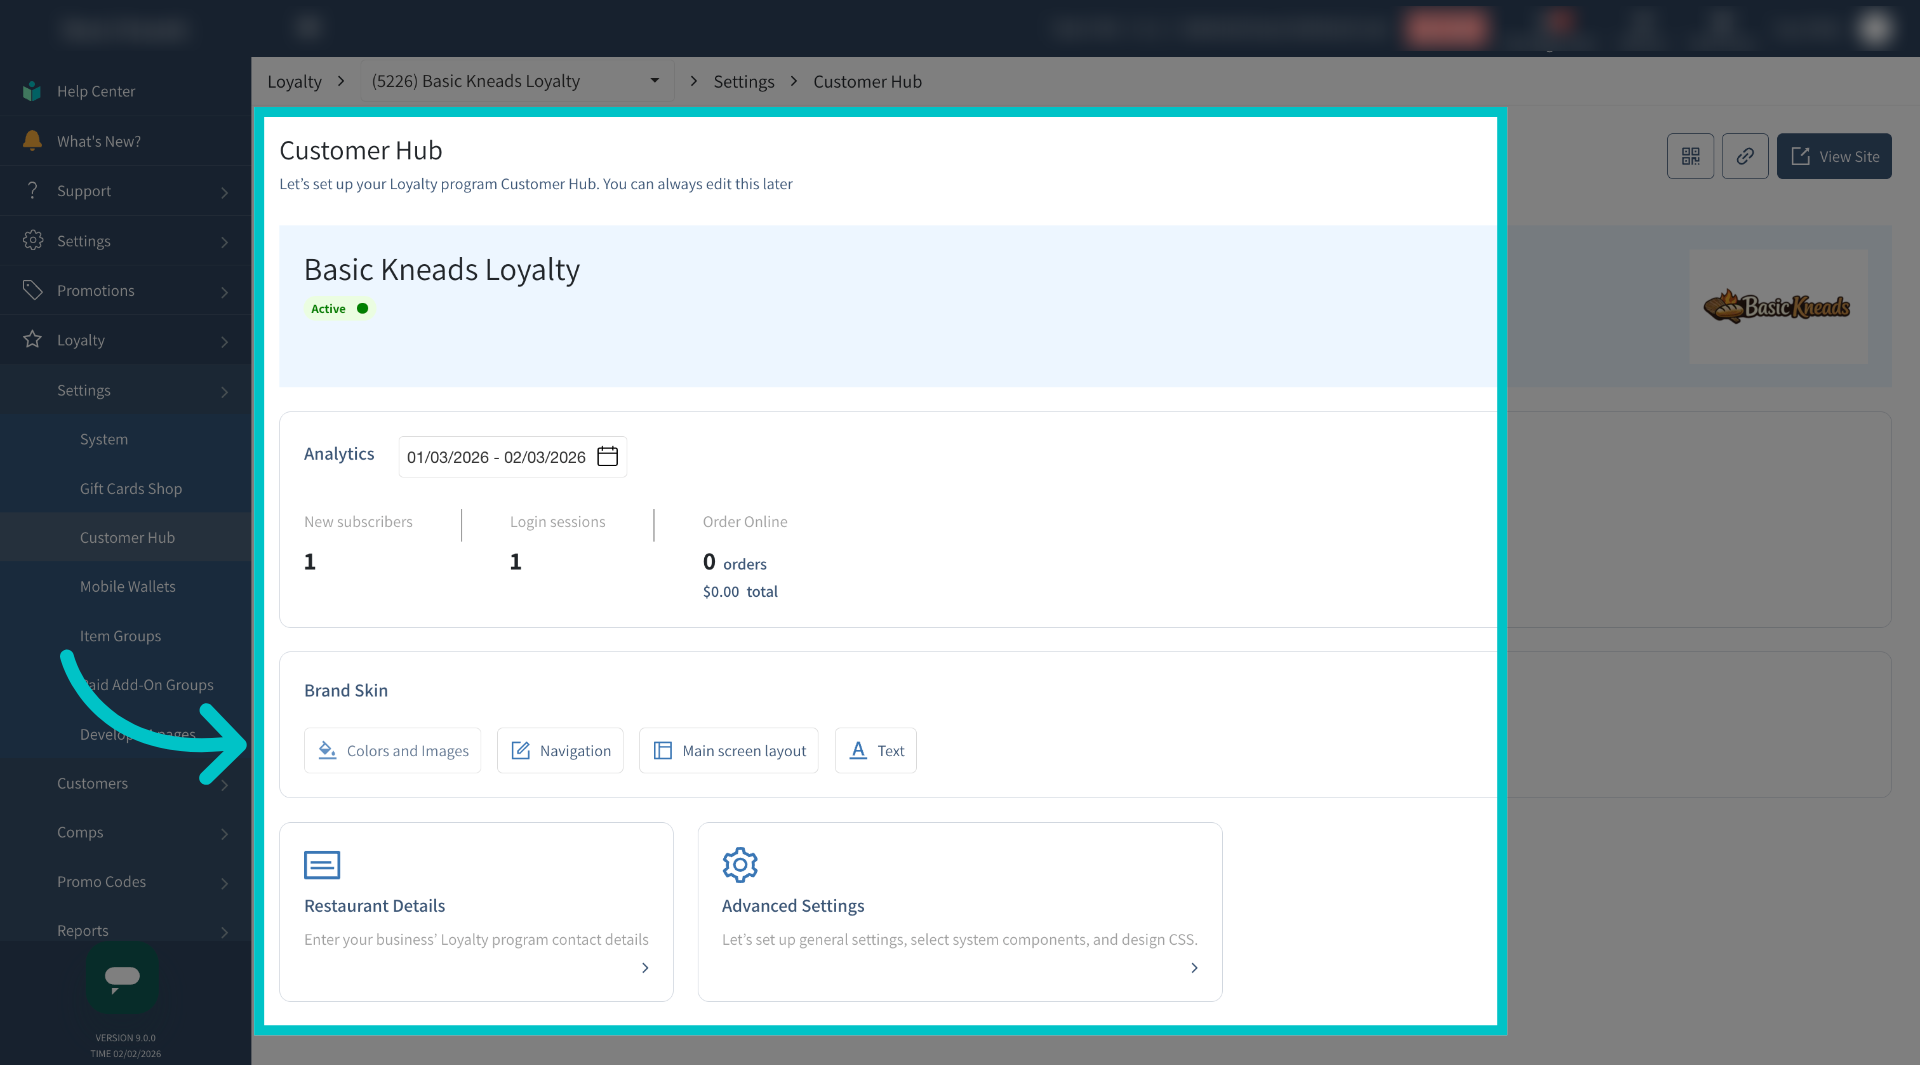
Task: Click the New subscribers label
Action: point(358,522)
